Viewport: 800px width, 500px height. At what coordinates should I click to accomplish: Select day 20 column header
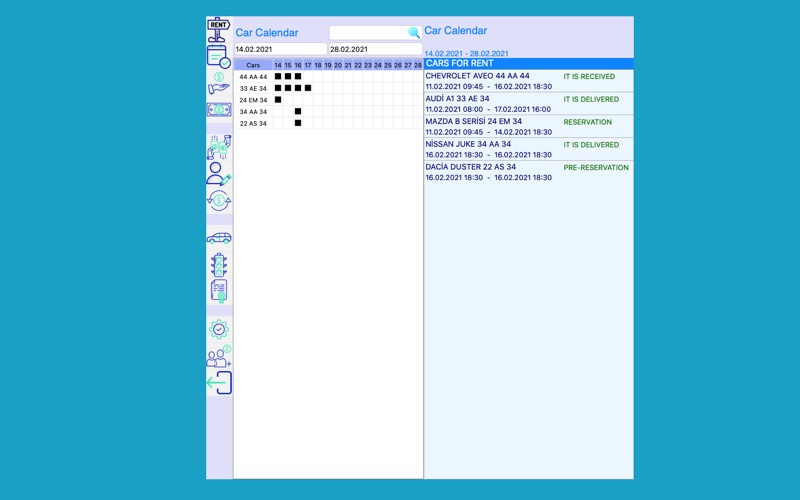pyautogui.click(x=338, y=65)
